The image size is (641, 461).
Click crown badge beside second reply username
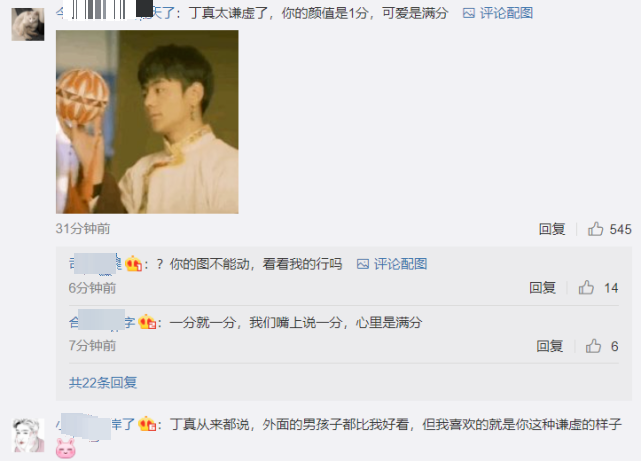[147, 322]
